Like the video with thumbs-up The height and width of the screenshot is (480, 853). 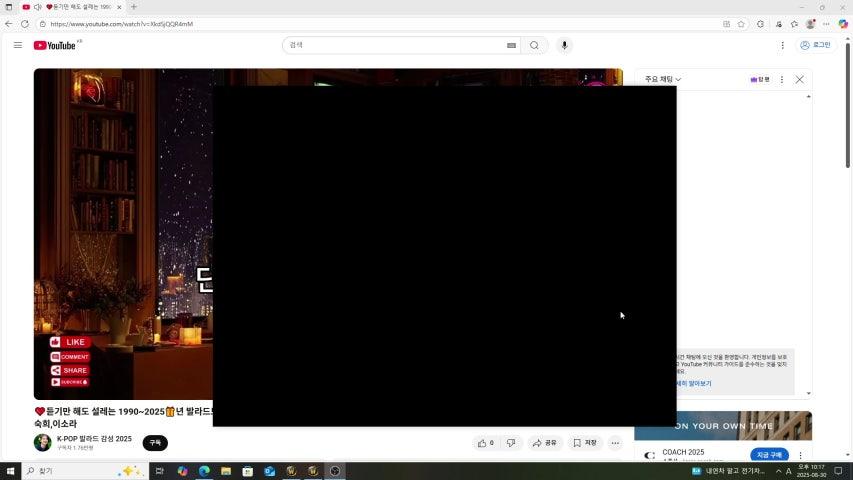point(486,443)
